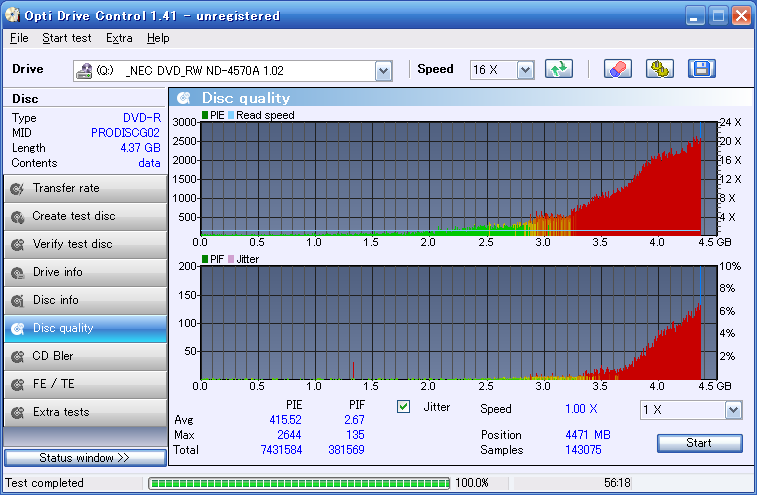The height and width of the screenshot is (495, 757).
Task: Click the Speed value 1.00 X
Action: [581, 409]
